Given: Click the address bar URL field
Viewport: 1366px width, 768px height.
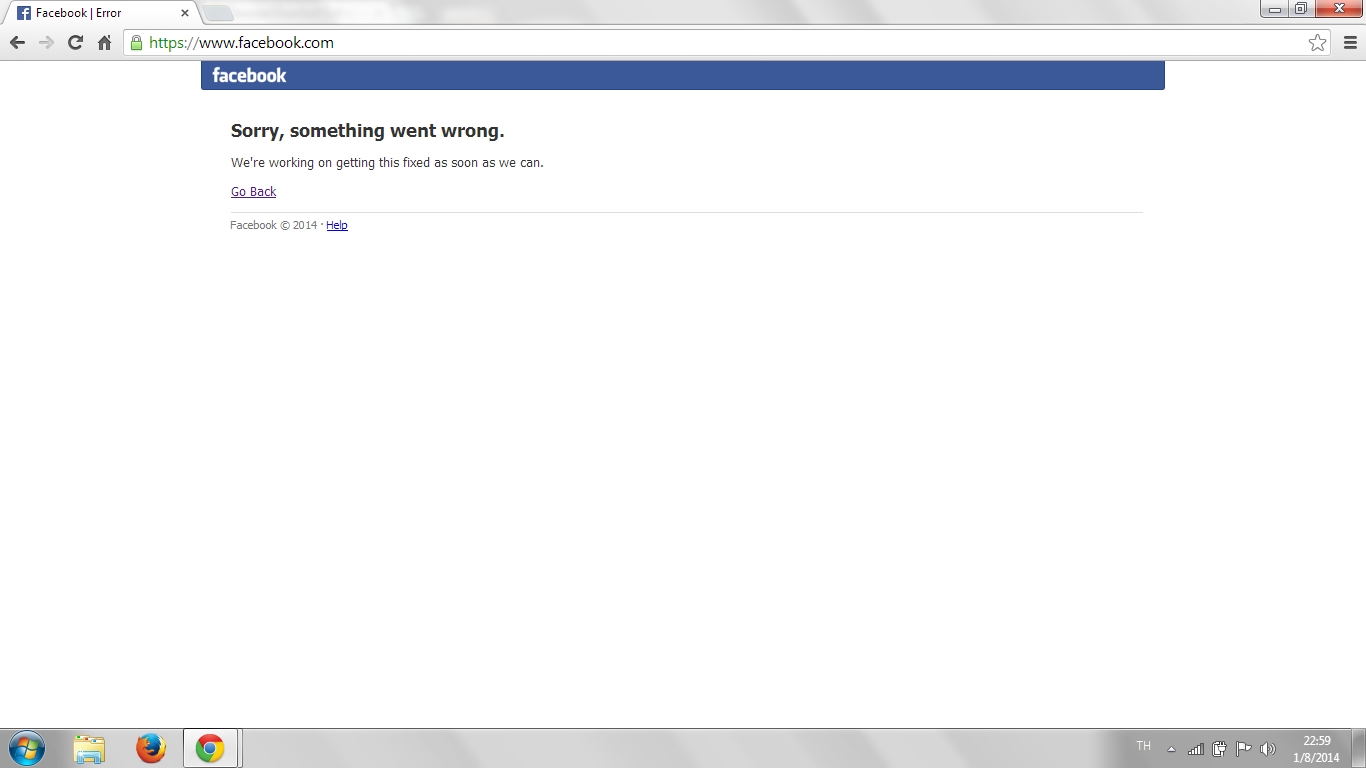Looking at the screenshot, I should click(727, 42).
